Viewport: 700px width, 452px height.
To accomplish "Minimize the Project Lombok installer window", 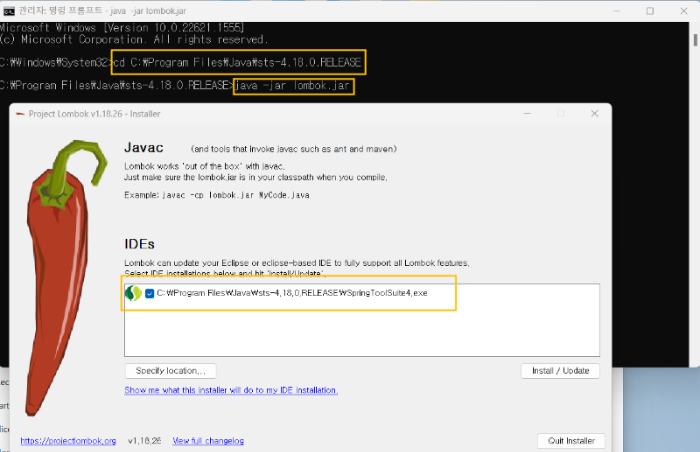I will [x=527, y=113].
